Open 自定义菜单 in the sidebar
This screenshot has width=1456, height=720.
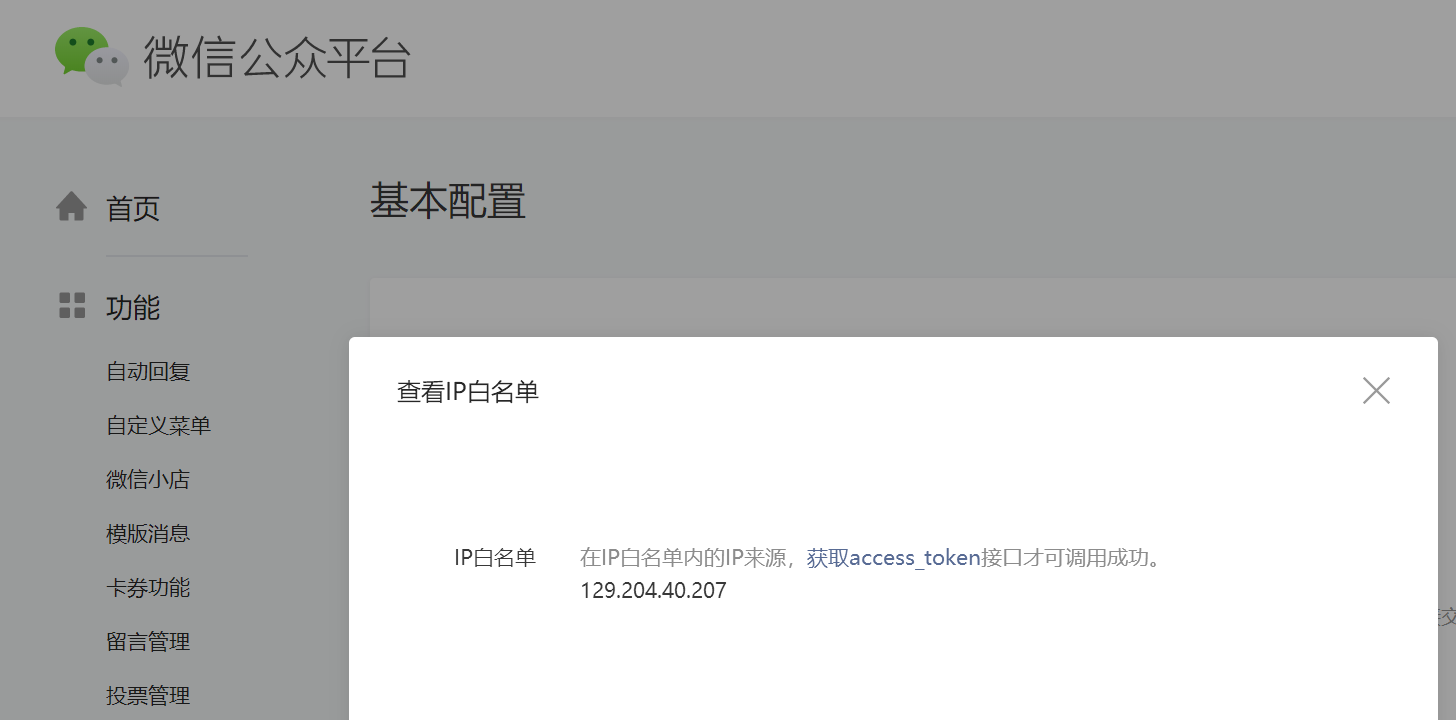(159, 426)
